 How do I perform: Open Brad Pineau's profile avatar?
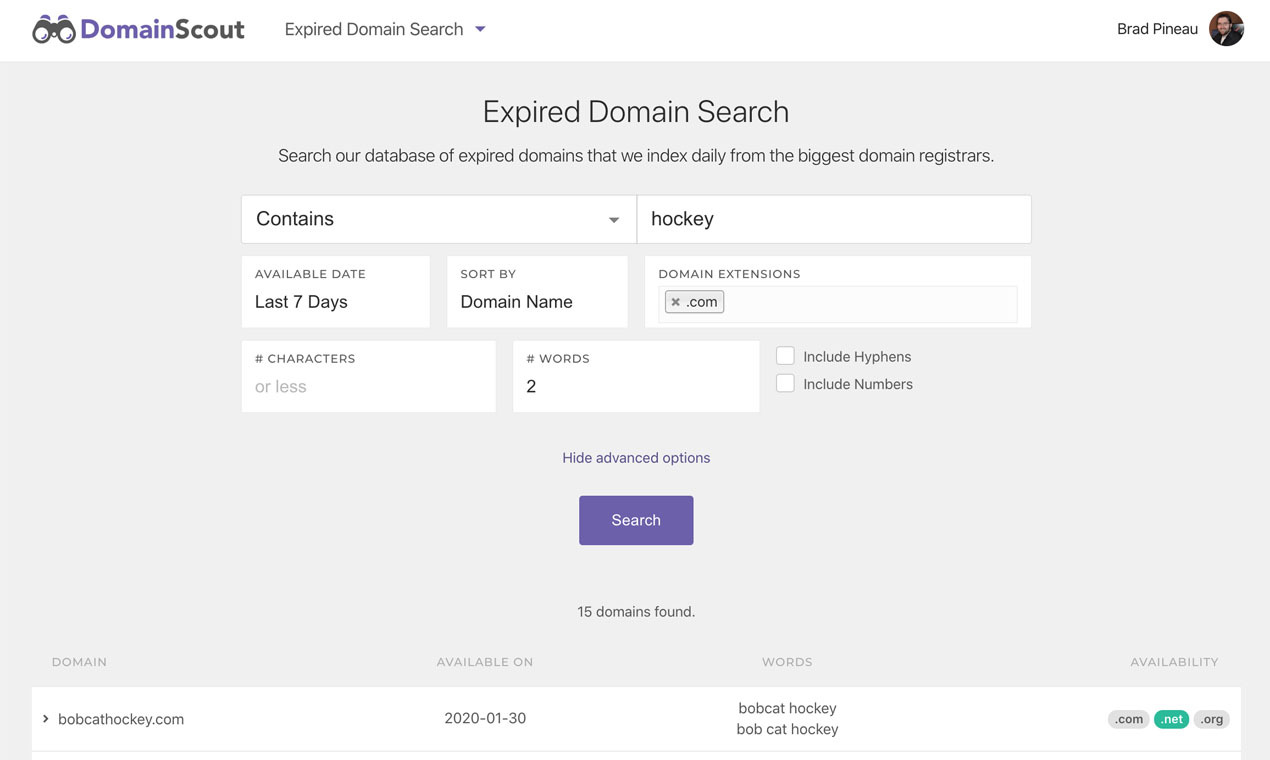[1226, 29]
